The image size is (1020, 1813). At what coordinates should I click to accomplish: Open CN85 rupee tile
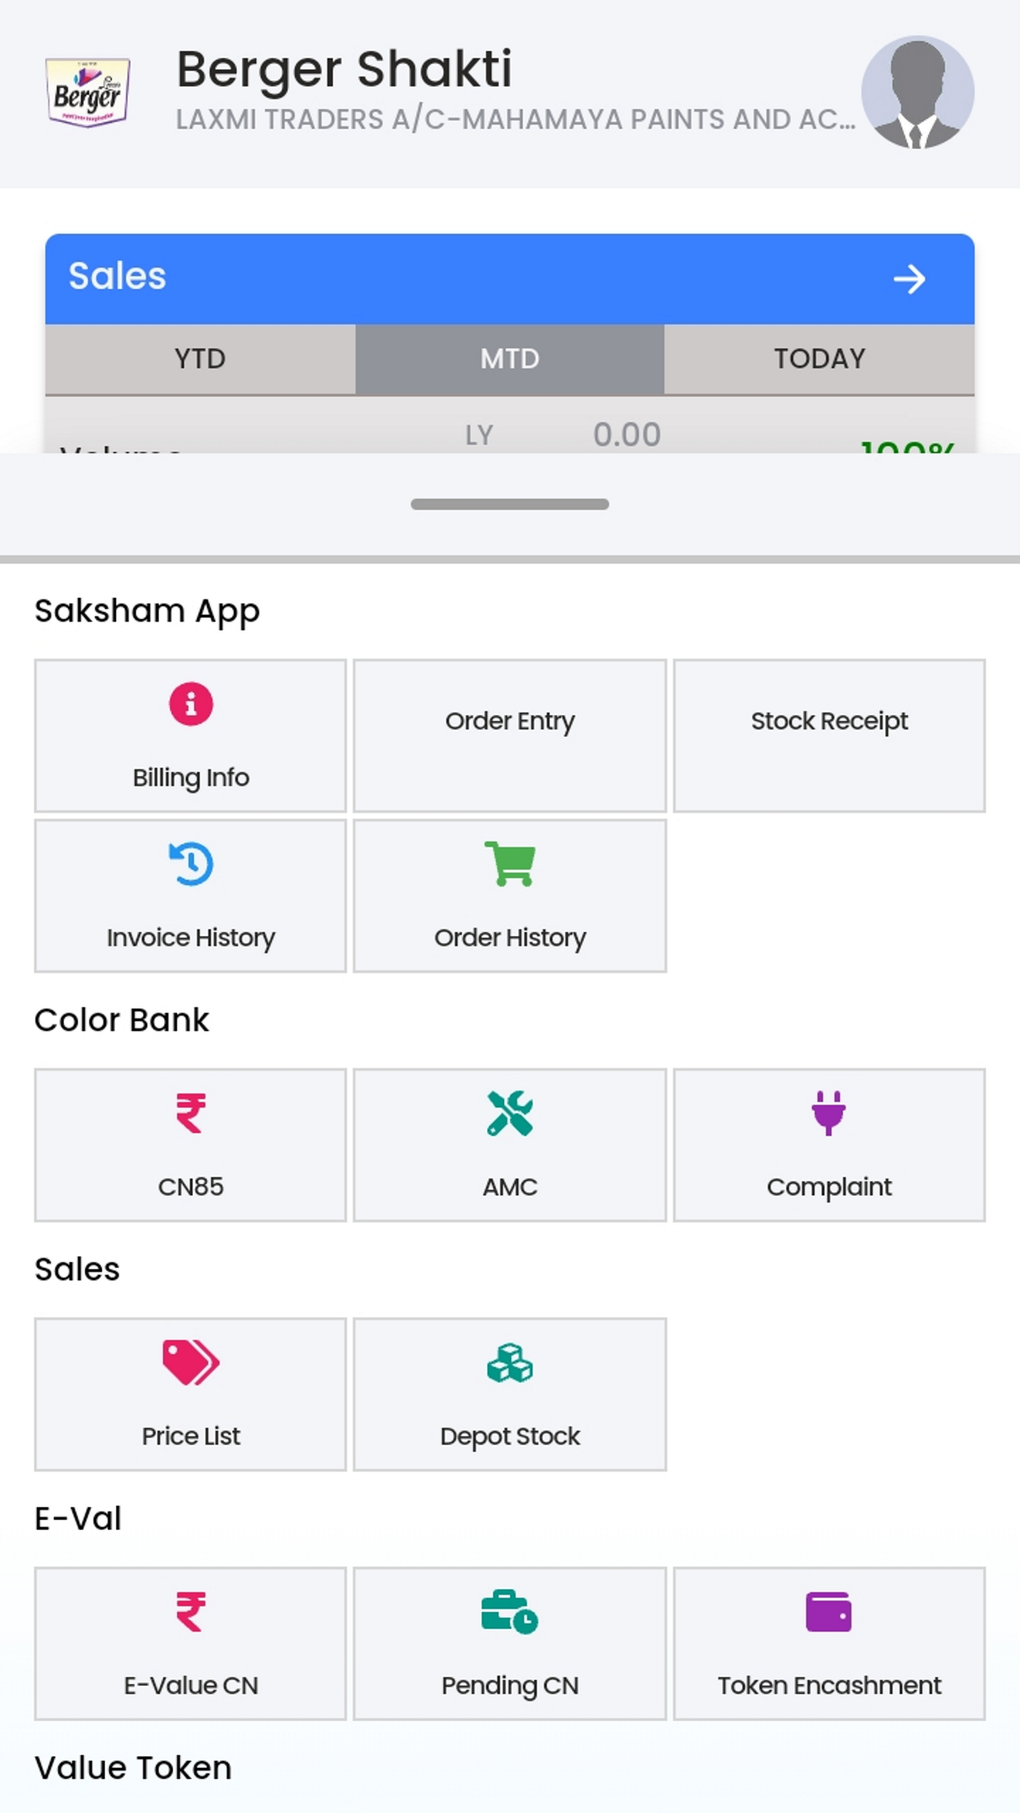(190, 1144)
